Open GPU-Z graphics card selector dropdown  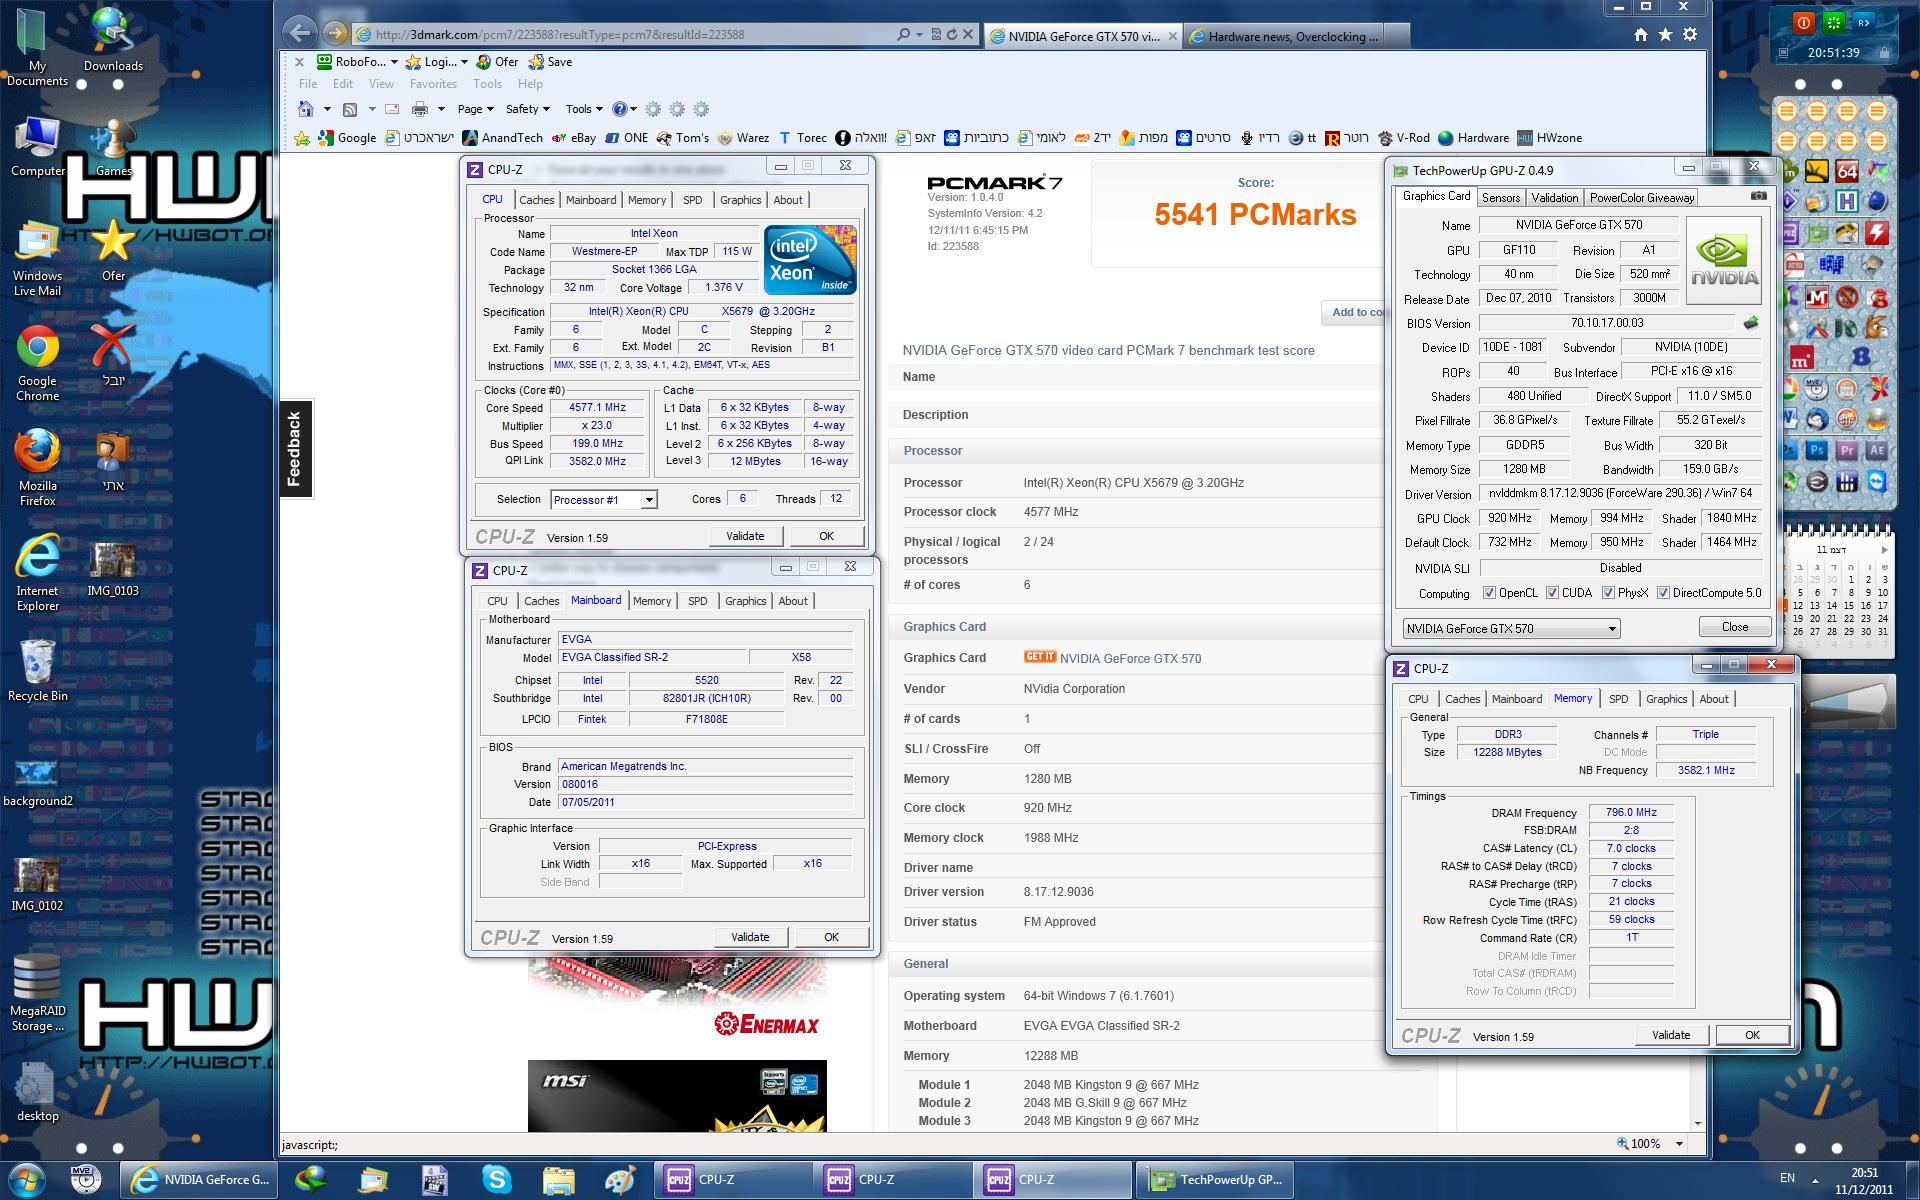[x=1511, y=628]
